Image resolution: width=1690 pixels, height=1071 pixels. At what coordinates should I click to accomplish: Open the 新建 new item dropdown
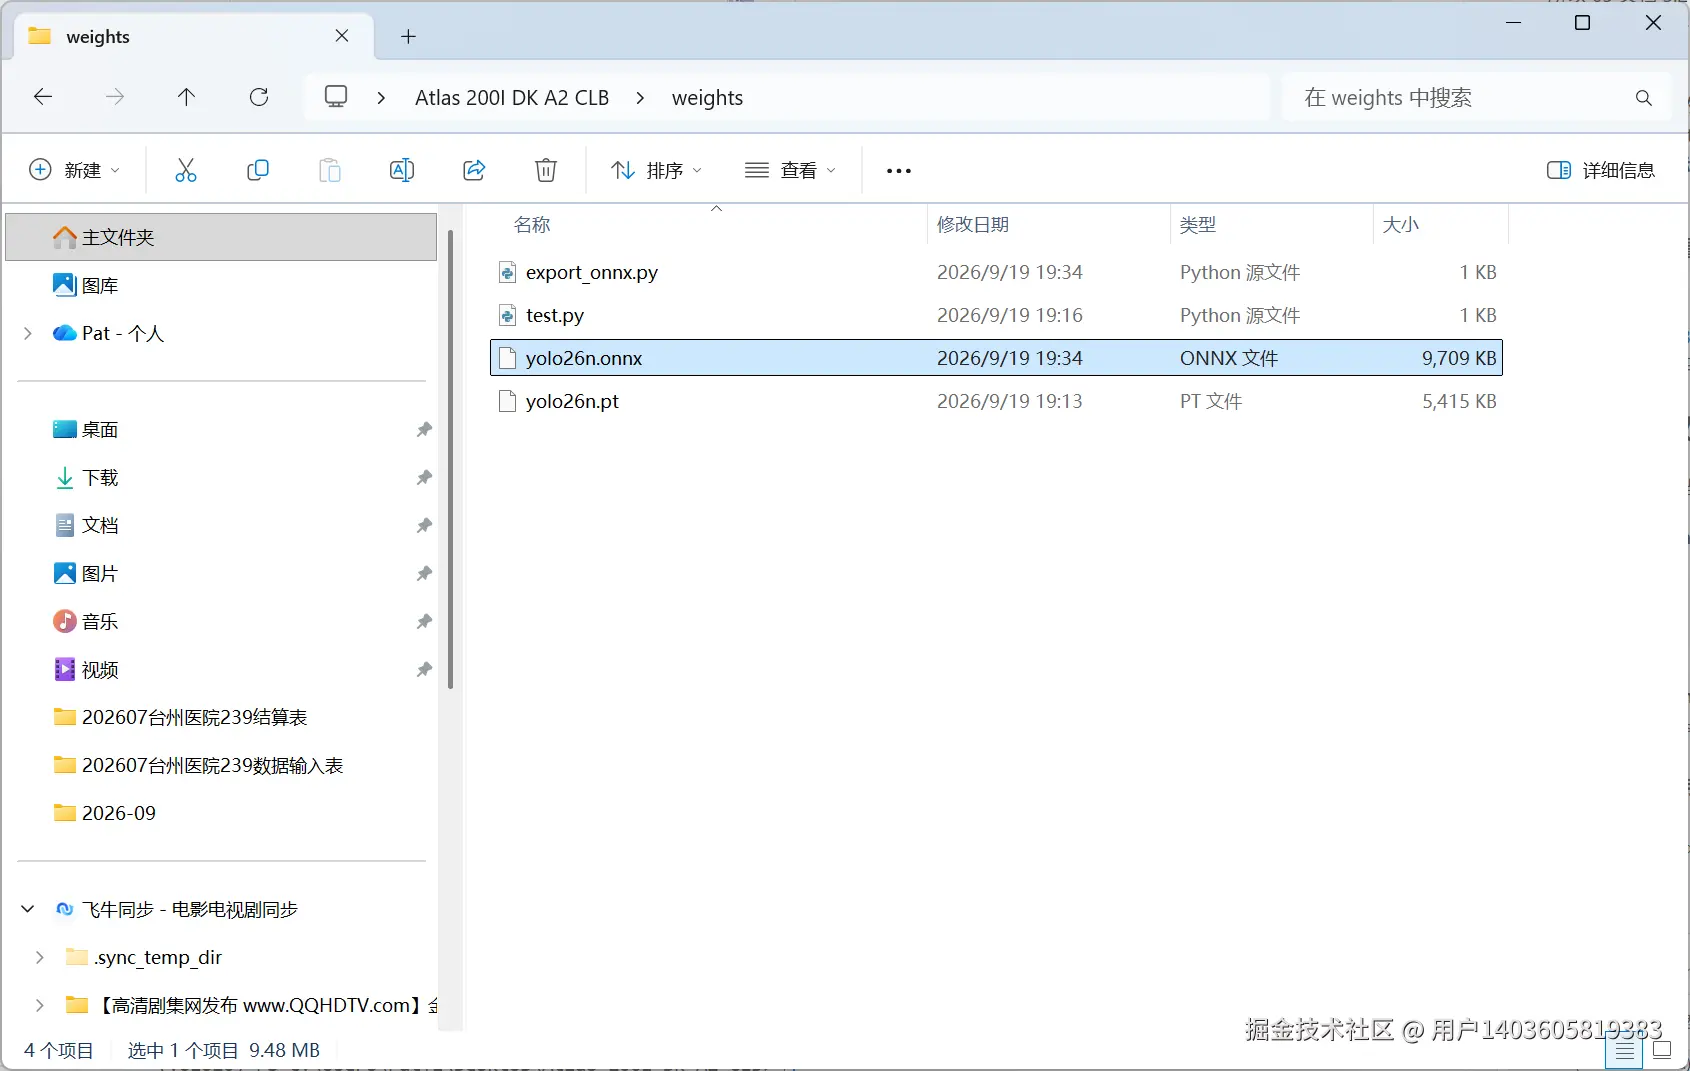coord(75,170)
